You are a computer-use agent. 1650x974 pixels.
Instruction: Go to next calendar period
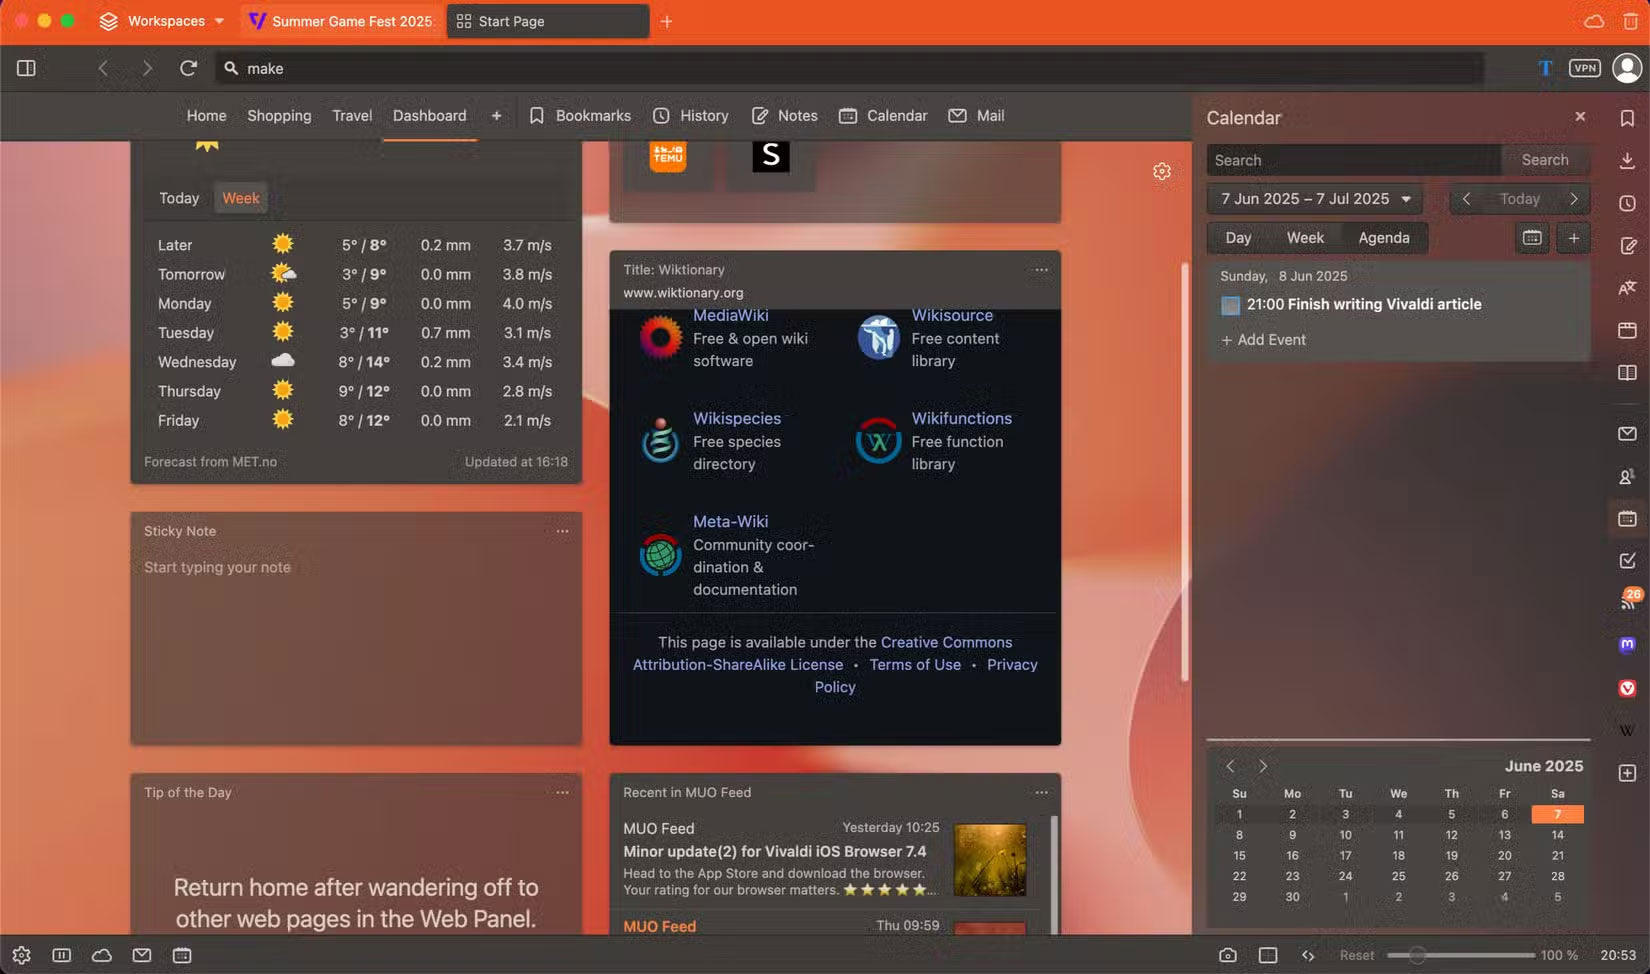(x=1574, y=199)
